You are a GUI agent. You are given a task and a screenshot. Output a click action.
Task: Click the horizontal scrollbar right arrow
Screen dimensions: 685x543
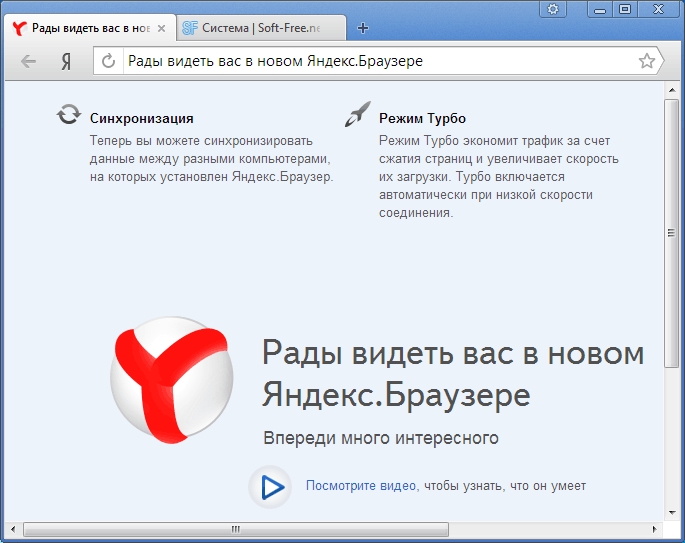(x=654, y=529)
